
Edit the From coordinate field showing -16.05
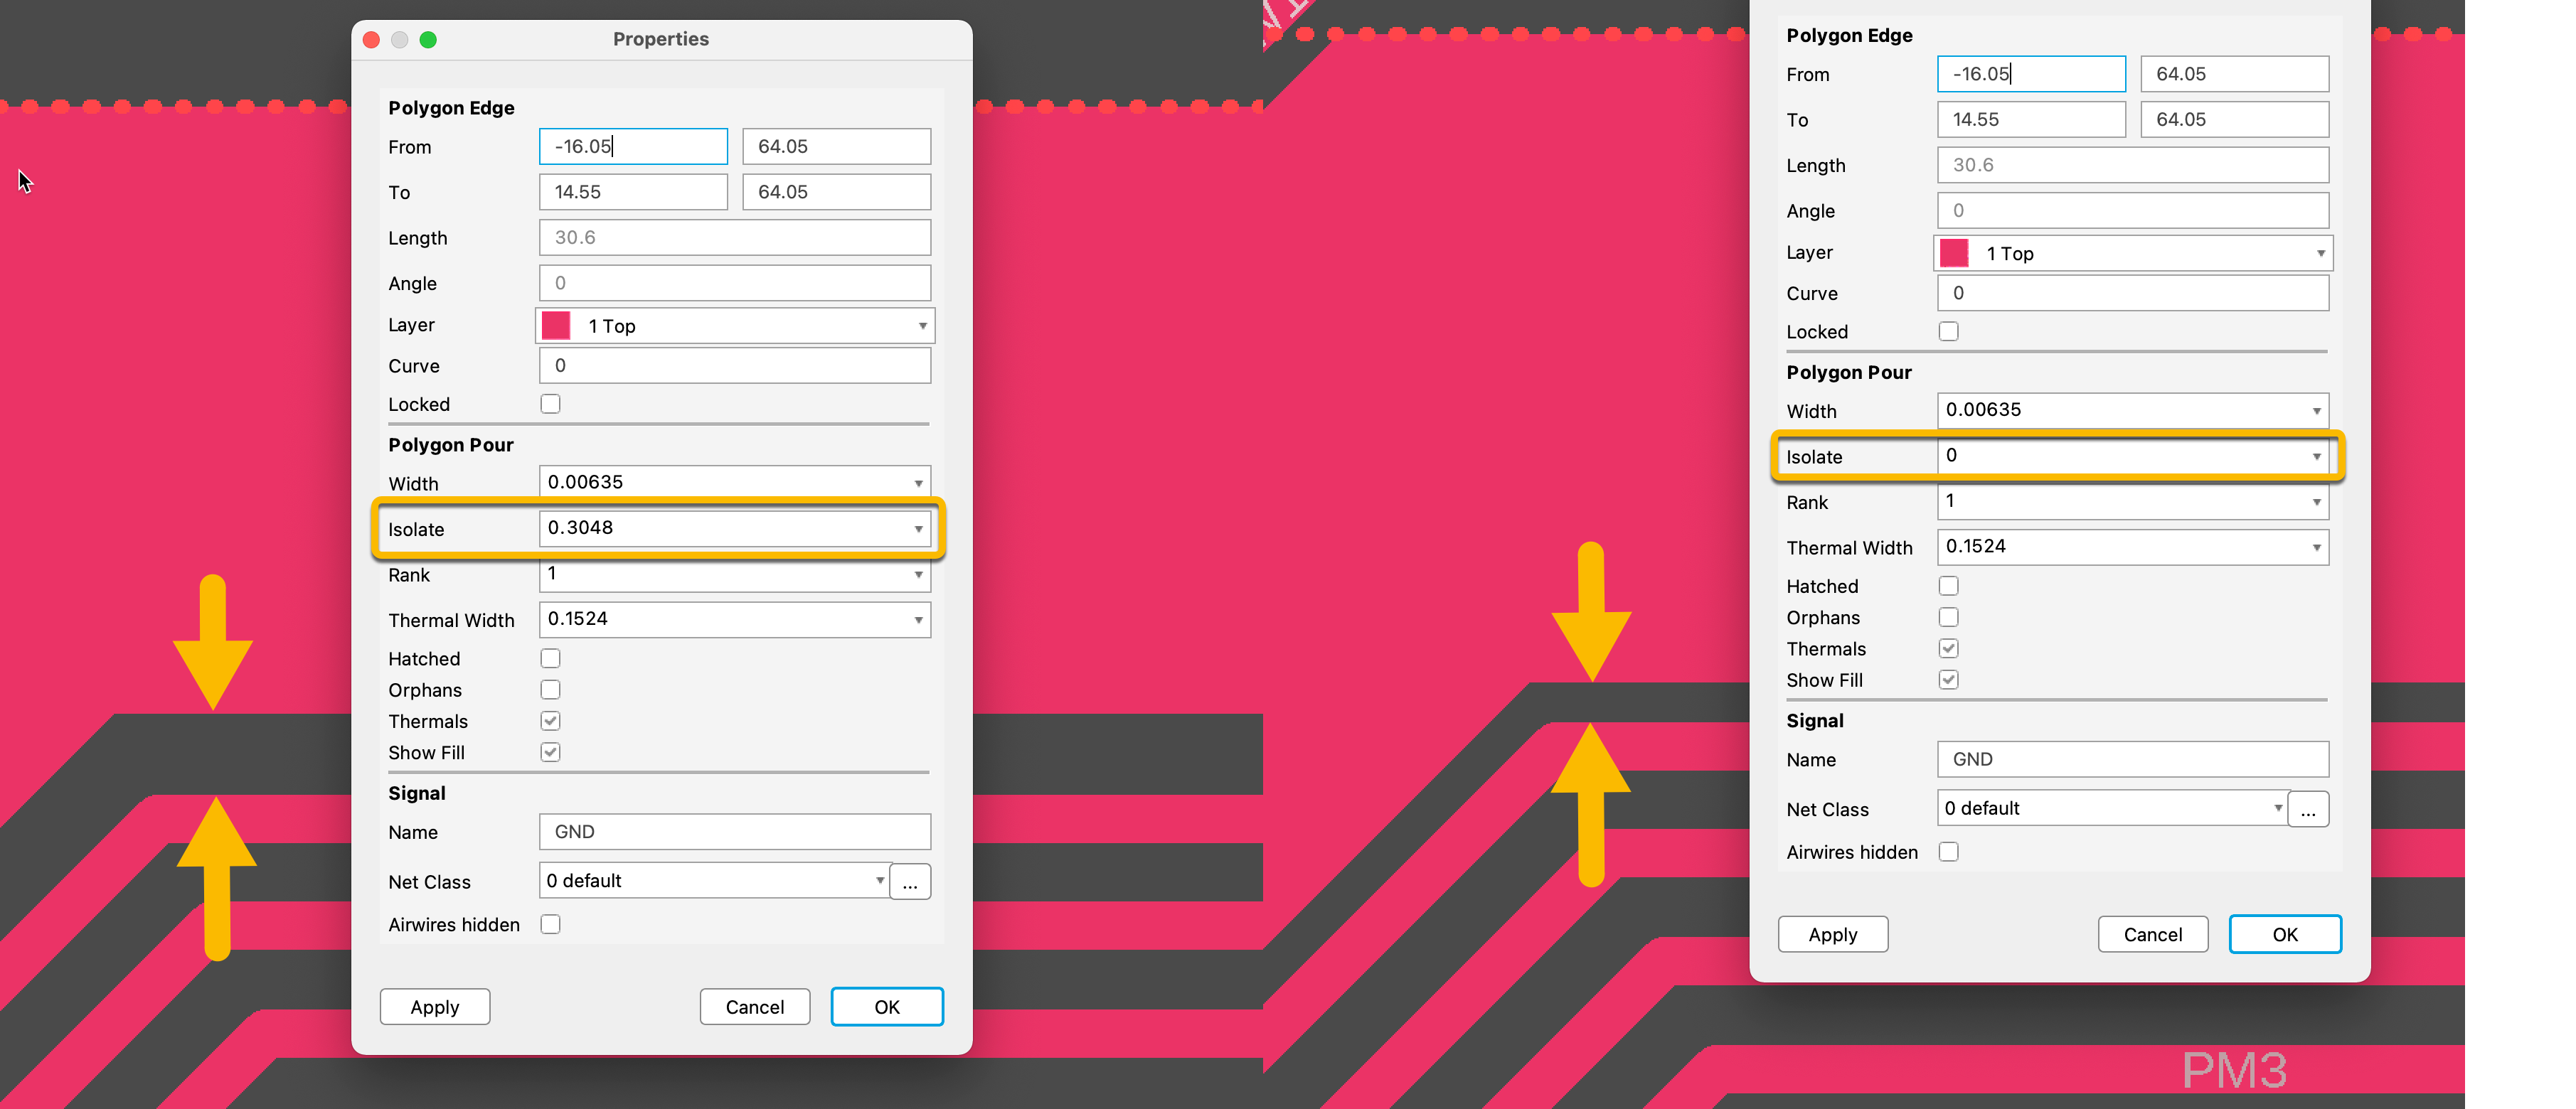pyautogui.click(x=632, y=146)
